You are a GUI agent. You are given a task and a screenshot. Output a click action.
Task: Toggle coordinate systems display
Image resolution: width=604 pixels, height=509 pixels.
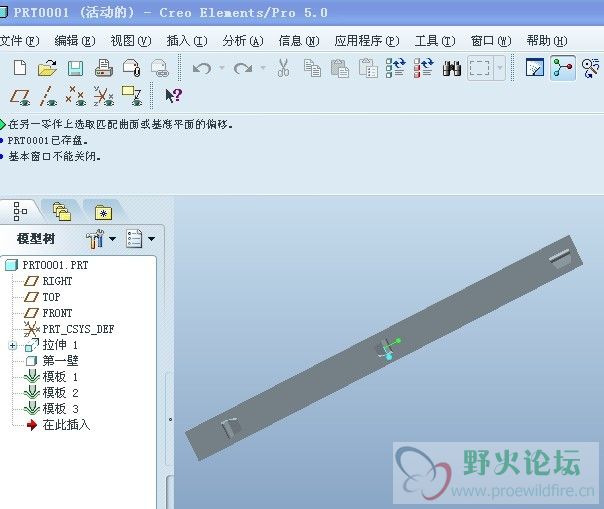click(104, 96)
